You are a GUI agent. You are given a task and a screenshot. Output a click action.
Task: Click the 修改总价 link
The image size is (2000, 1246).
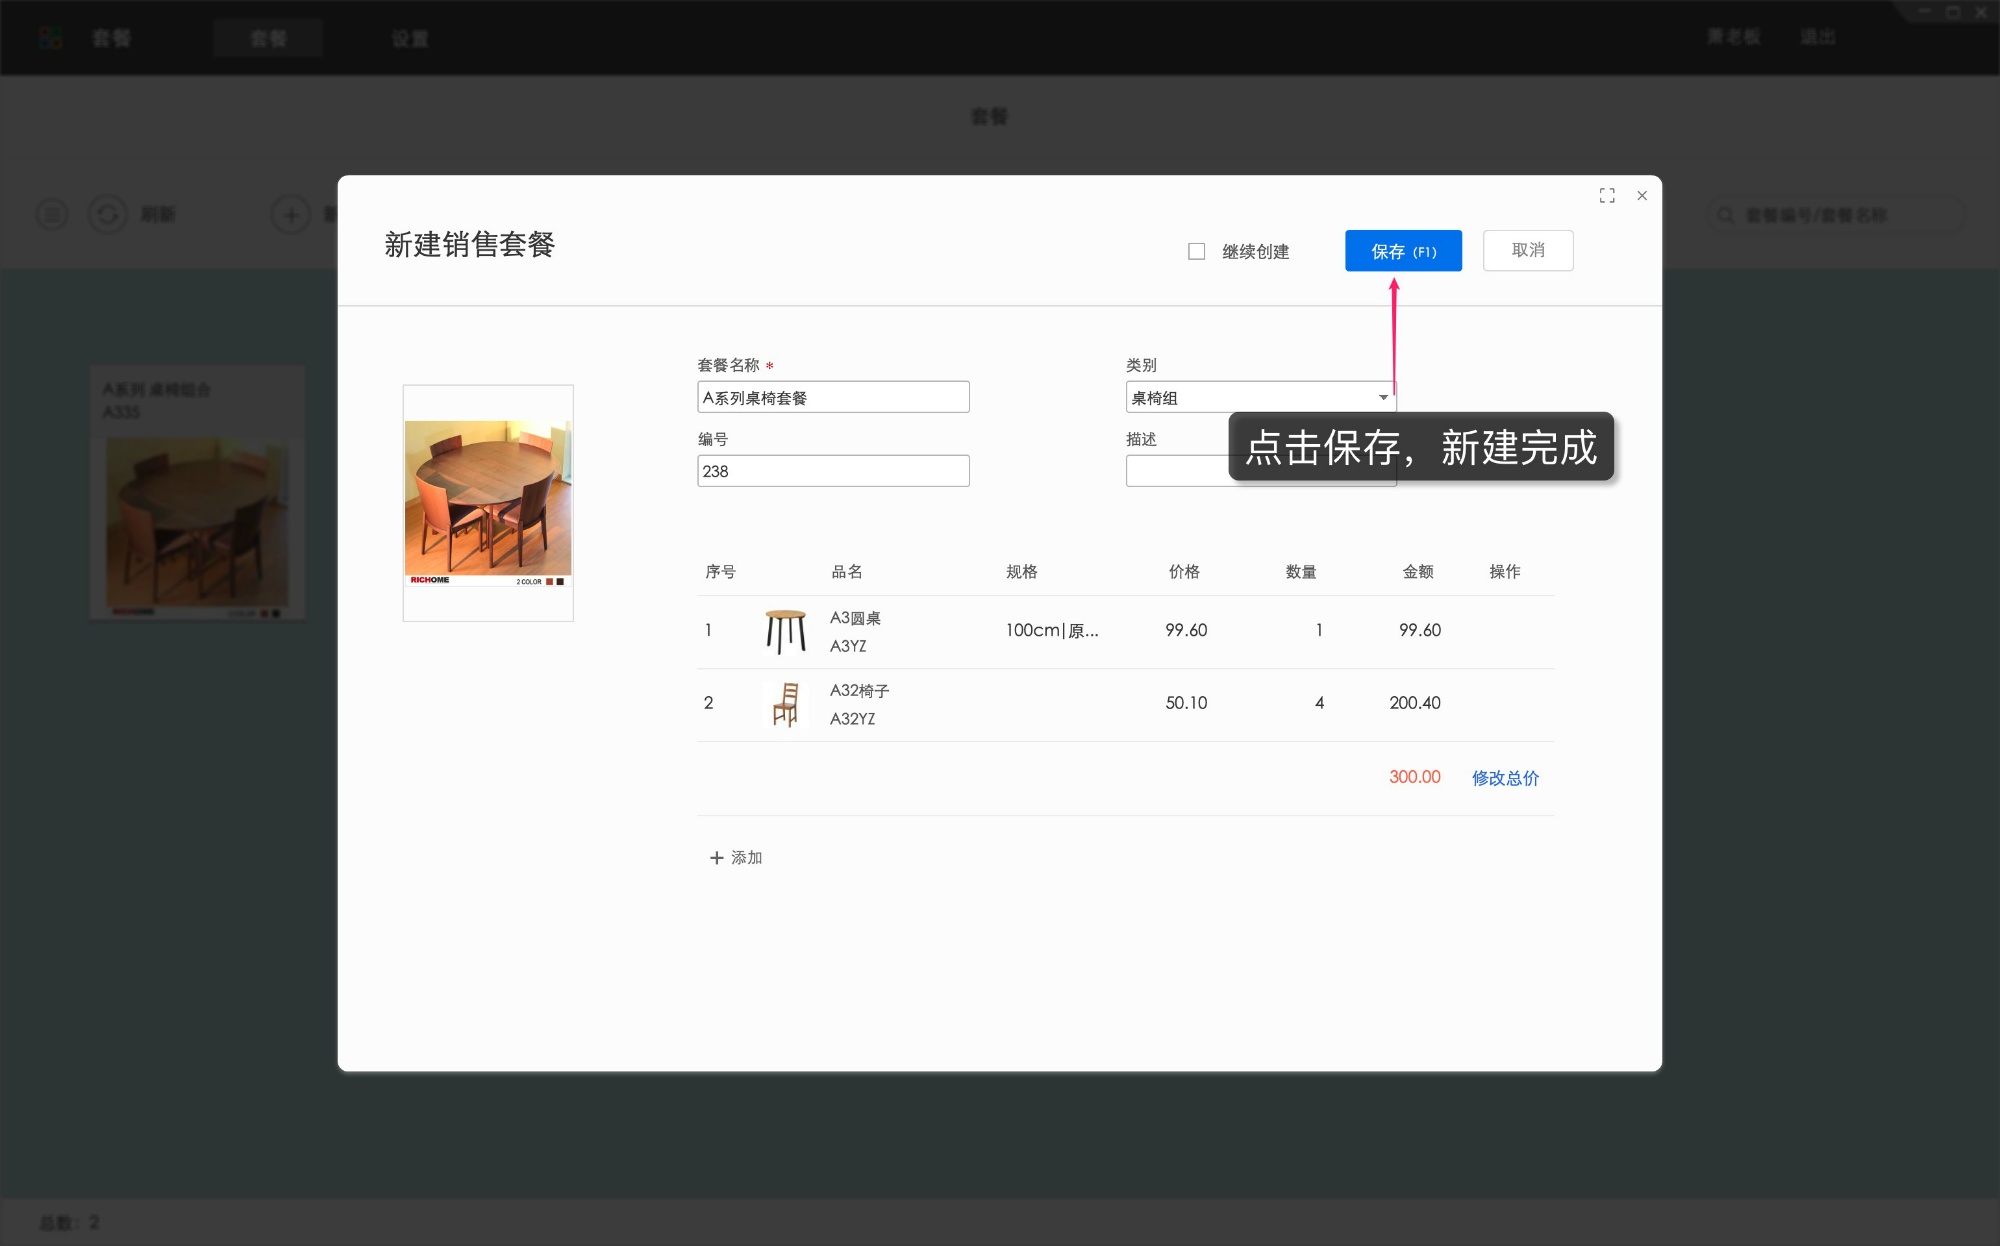pos(1504,778)
